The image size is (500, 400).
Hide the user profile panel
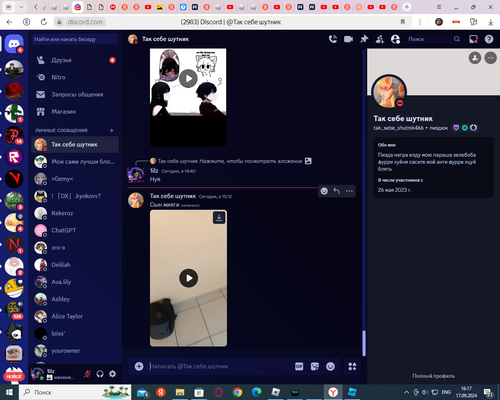point(395,39)
